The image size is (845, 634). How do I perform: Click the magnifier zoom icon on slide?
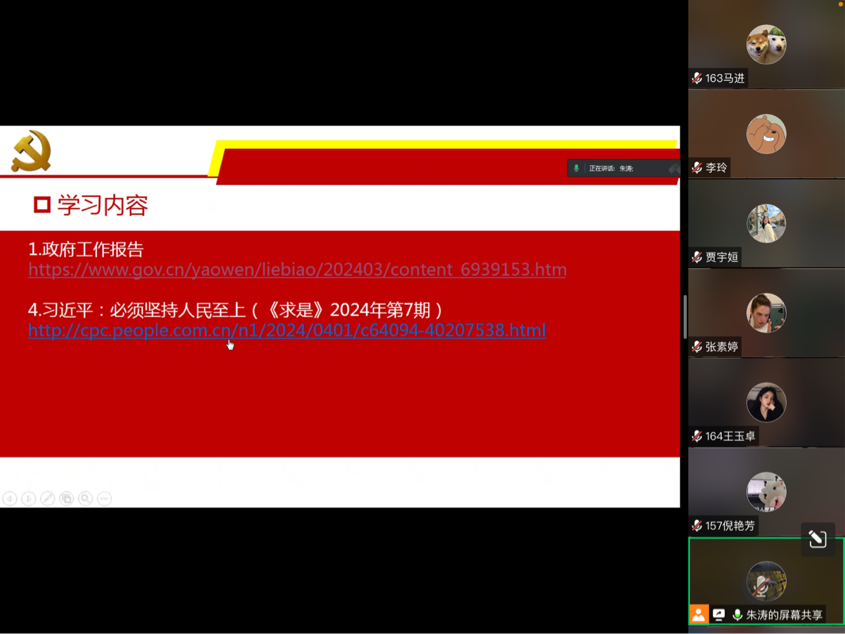pyautogui.click(x=85, y=498)
